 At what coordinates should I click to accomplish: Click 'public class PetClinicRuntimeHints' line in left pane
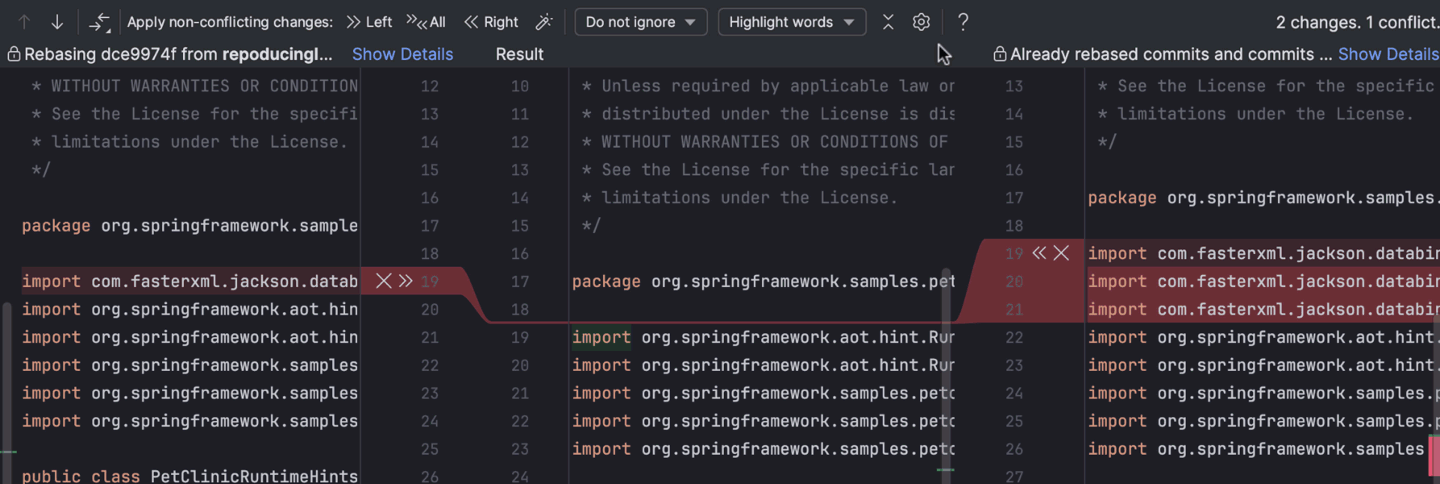[x=190, y=476]
